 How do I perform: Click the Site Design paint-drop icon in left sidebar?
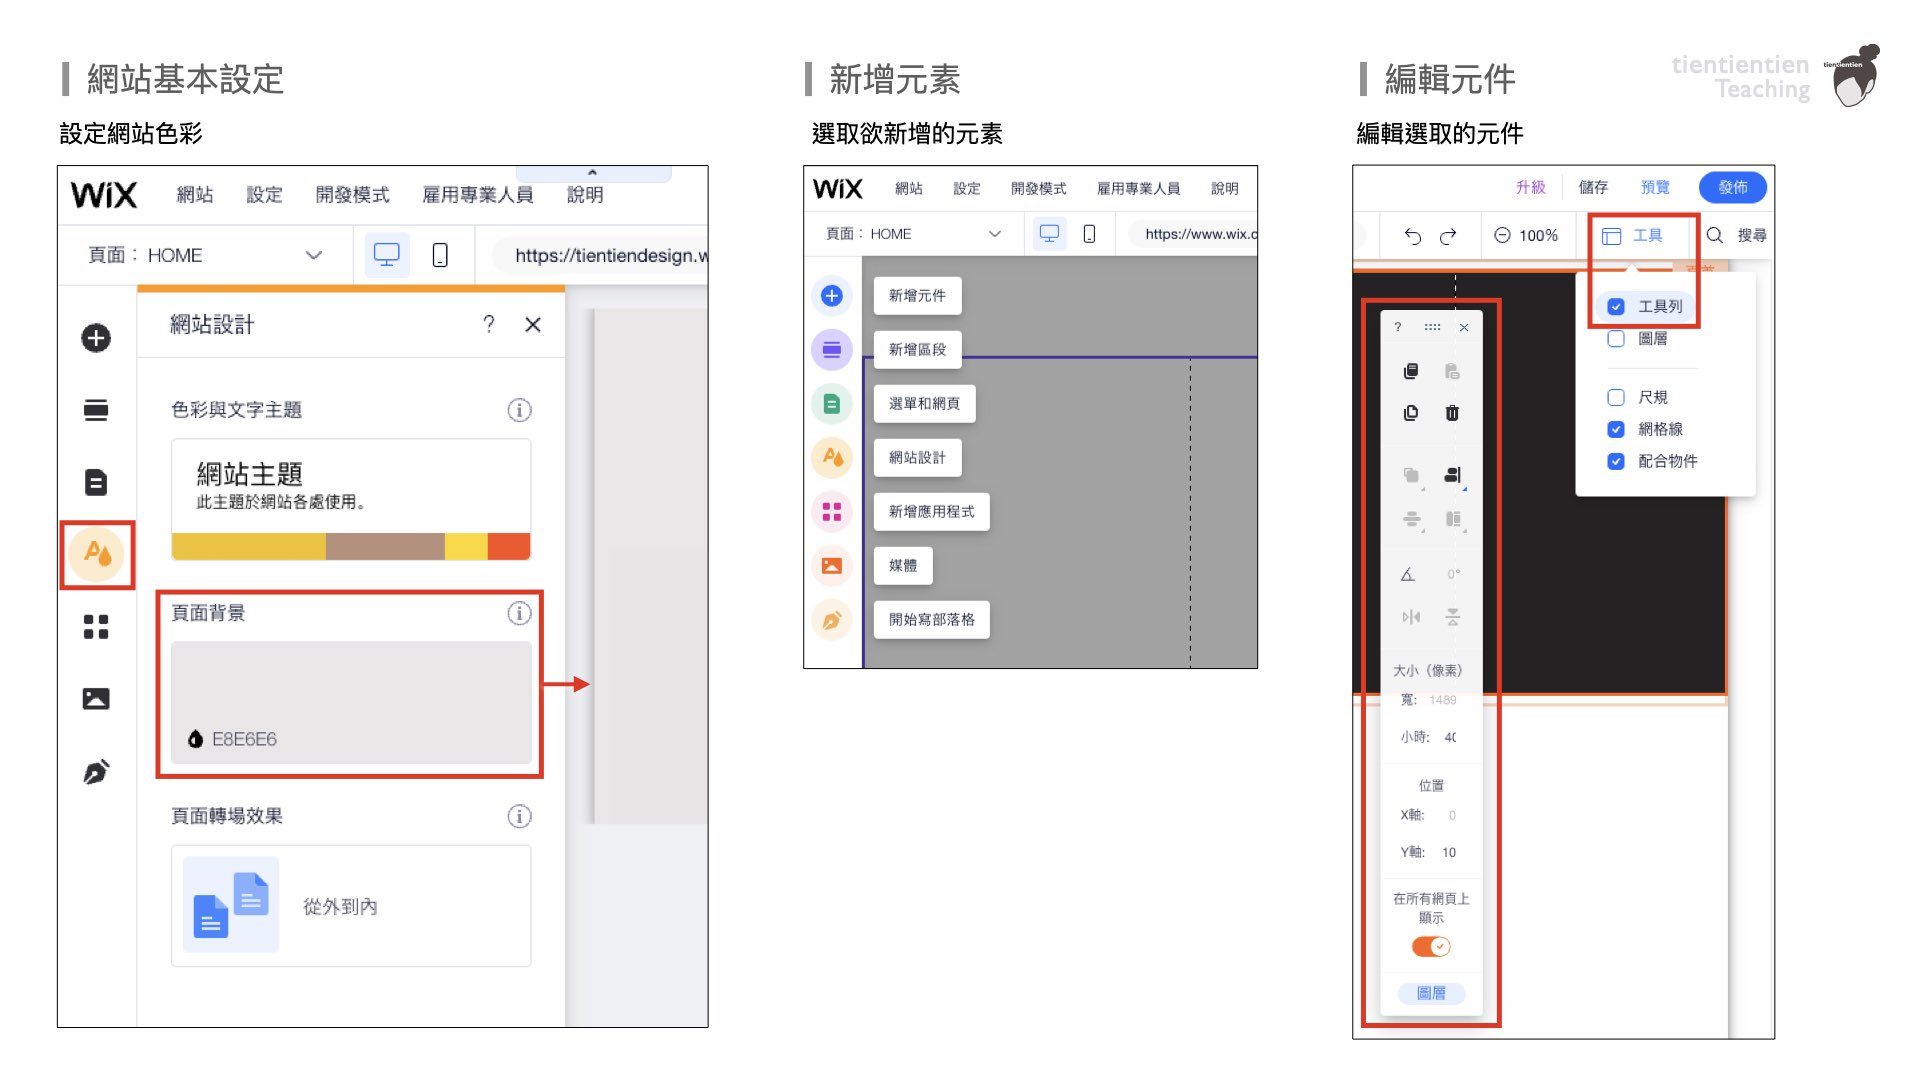[x=97, y=553]
